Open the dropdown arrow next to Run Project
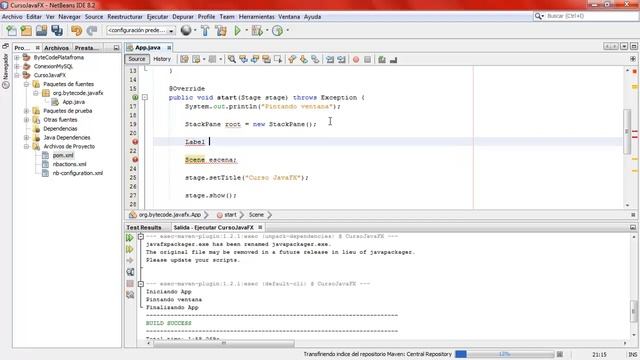Viewport: 640px width, 360px height. pyautogui.click(x=247, y=31)
